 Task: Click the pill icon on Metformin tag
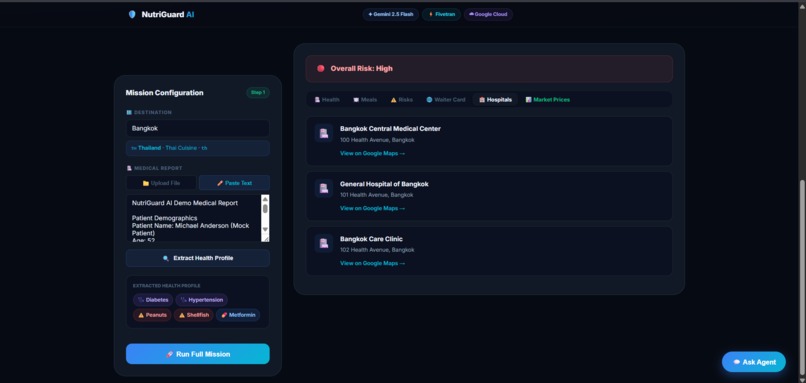pyautogui.click(x=224, y=315)
